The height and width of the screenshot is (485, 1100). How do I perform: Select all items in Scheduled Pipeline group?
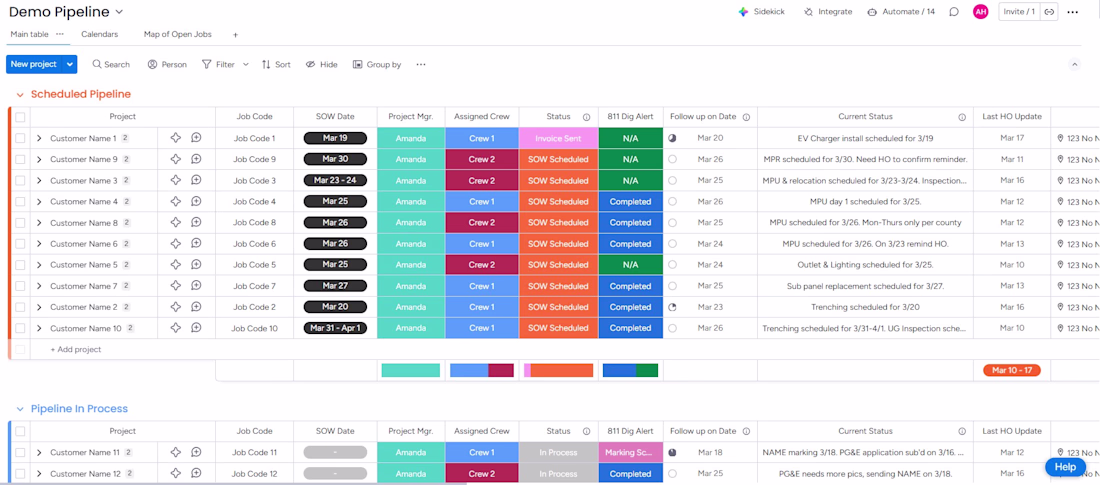tap(20, 117)
